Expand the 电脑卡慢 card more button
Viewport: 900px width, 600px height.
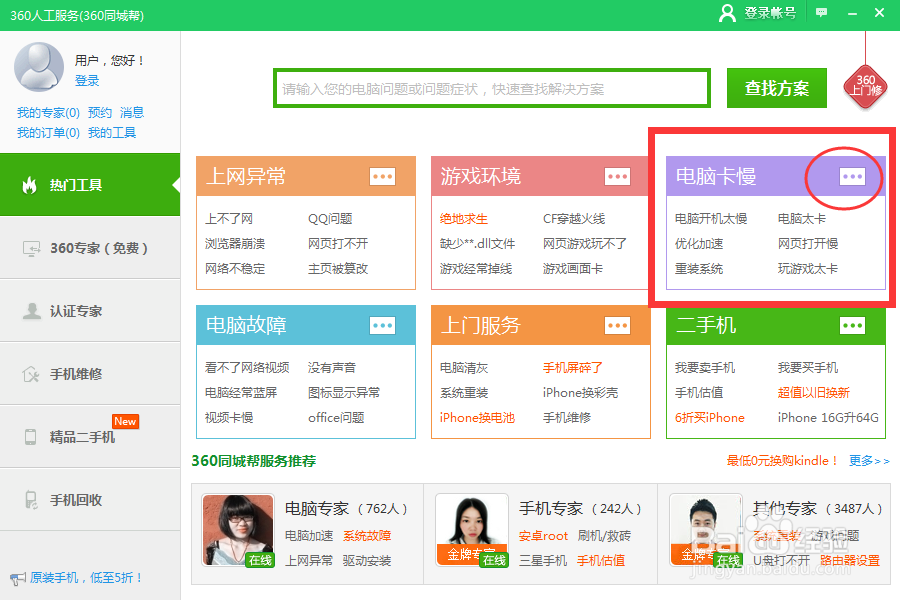[x=852, y=176]
